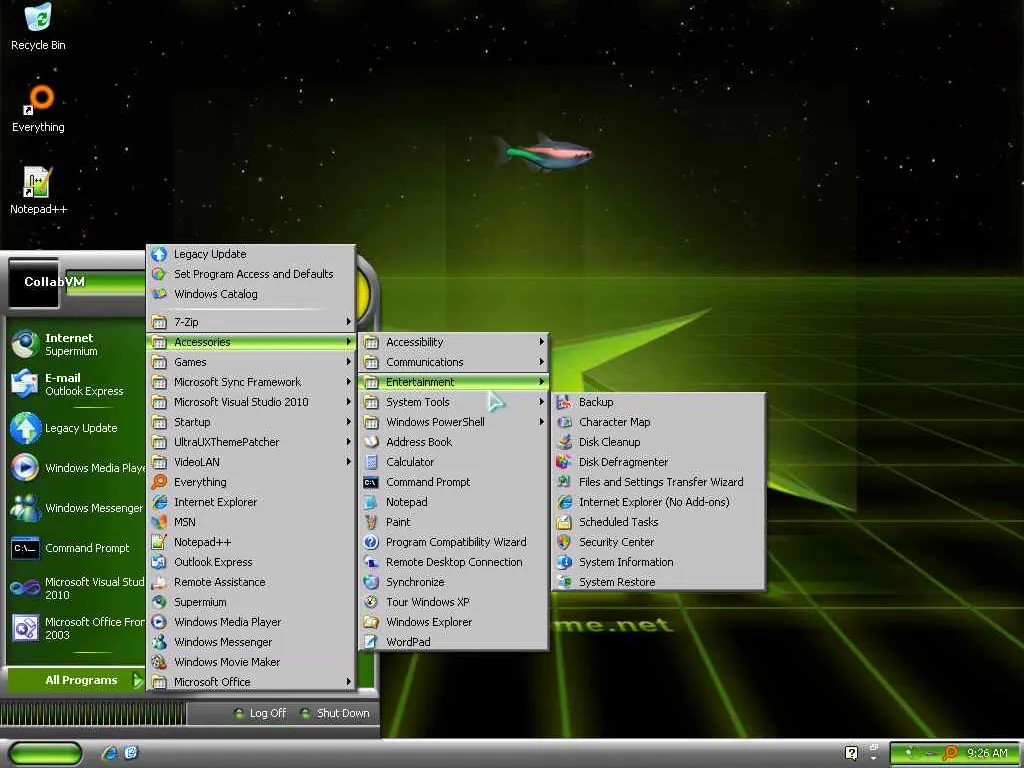The width and height of the screenshot is (1024, 768).
Task: Click the All Programs button
Action: pyautogui.click(x=76, y=680)
